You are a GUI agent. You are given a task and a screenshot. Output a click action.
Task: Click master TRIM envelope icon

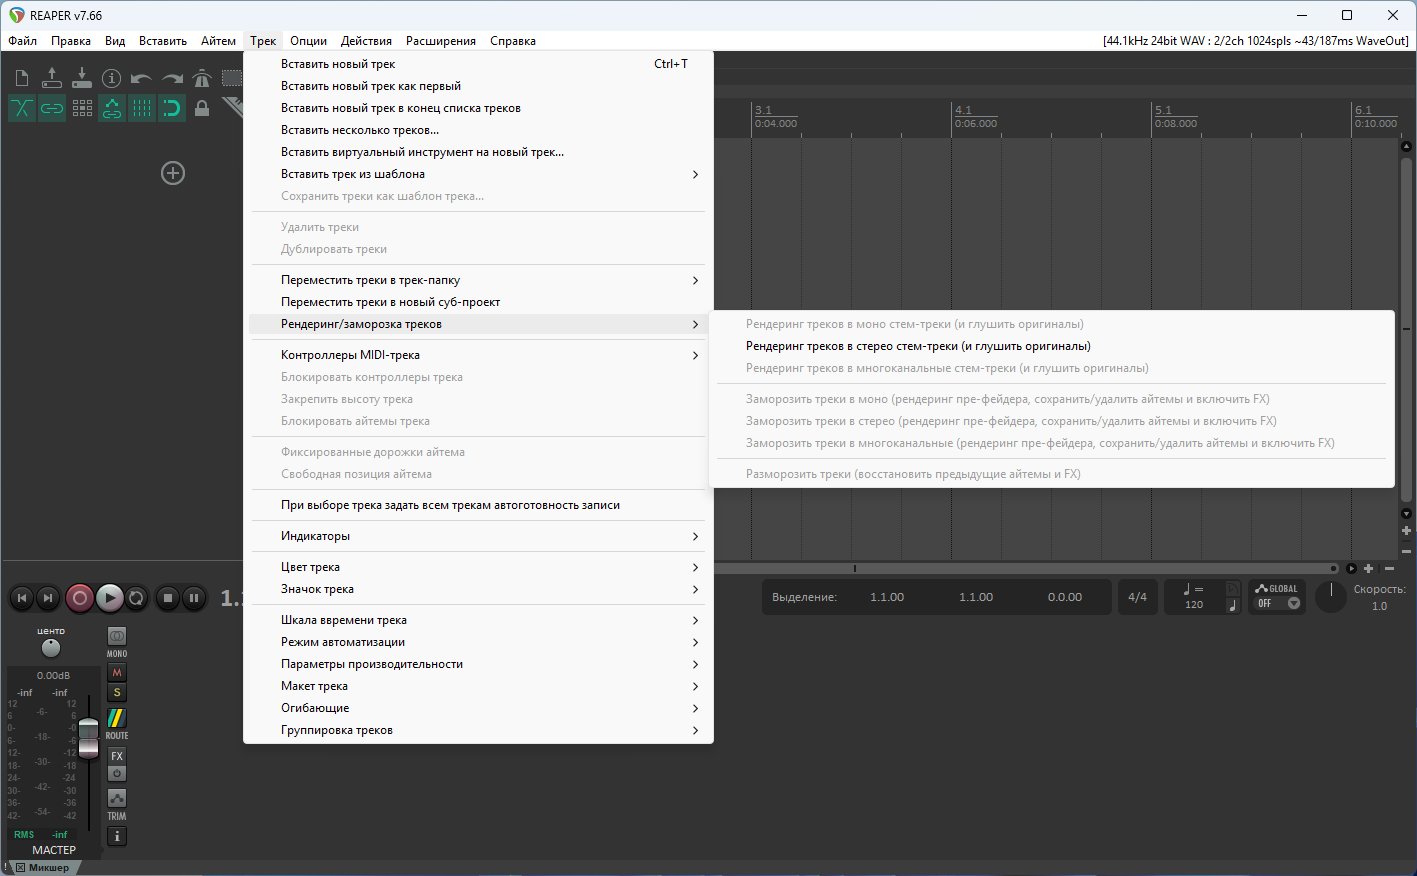pyautogui.click(x=117, y=798)
